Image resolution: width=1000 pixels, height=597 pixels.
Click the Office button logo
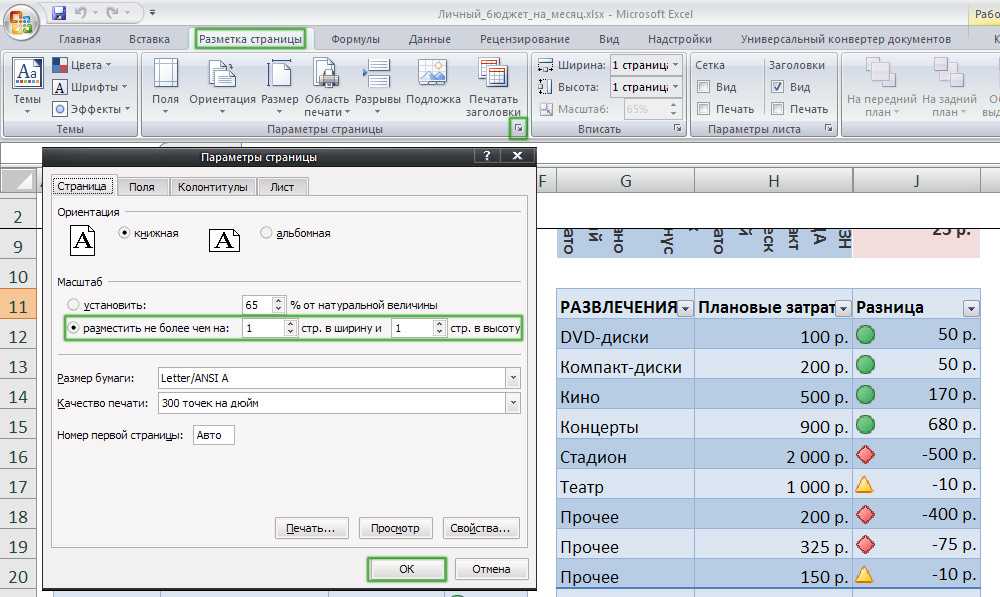pyautogui.click(x=21, y=22)
